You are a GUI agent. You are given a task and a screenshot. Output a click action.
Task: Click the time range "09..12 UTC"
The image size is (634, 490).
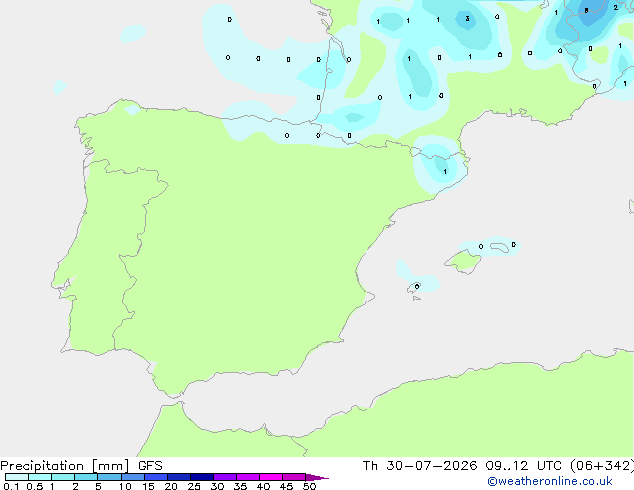coord(524,466)
